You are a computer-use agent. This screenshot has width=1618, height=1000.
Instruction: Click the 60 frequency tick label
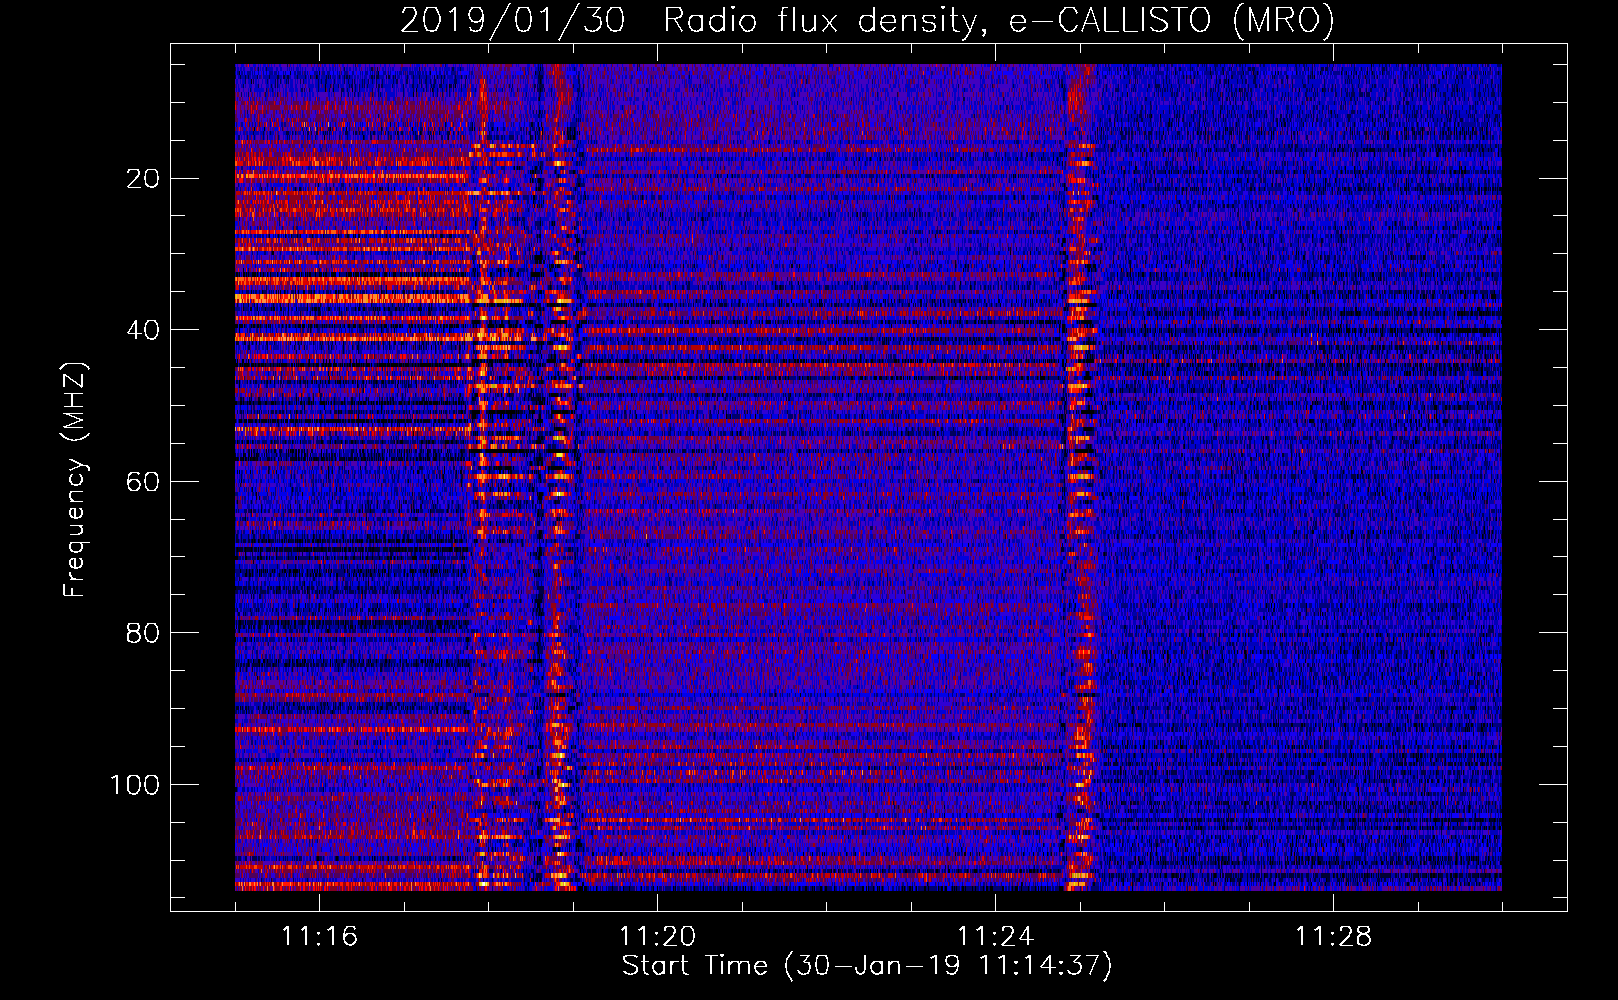144,482
